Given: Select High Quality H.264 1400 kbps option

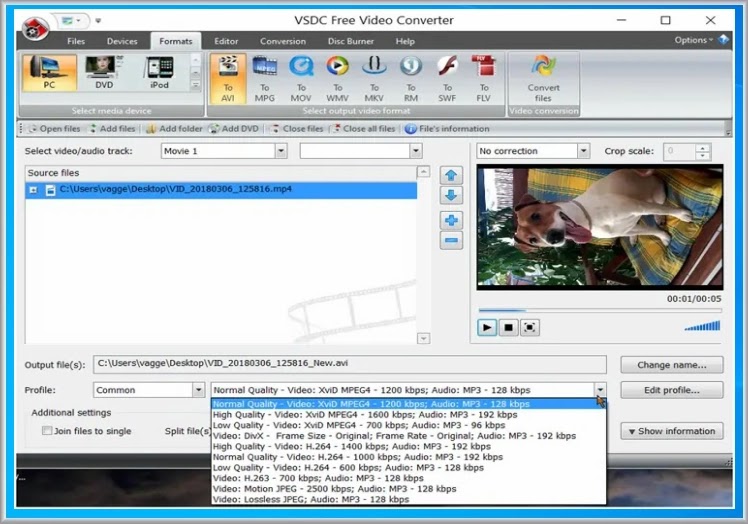Looking at the screenshot, I should pos(408,446).
